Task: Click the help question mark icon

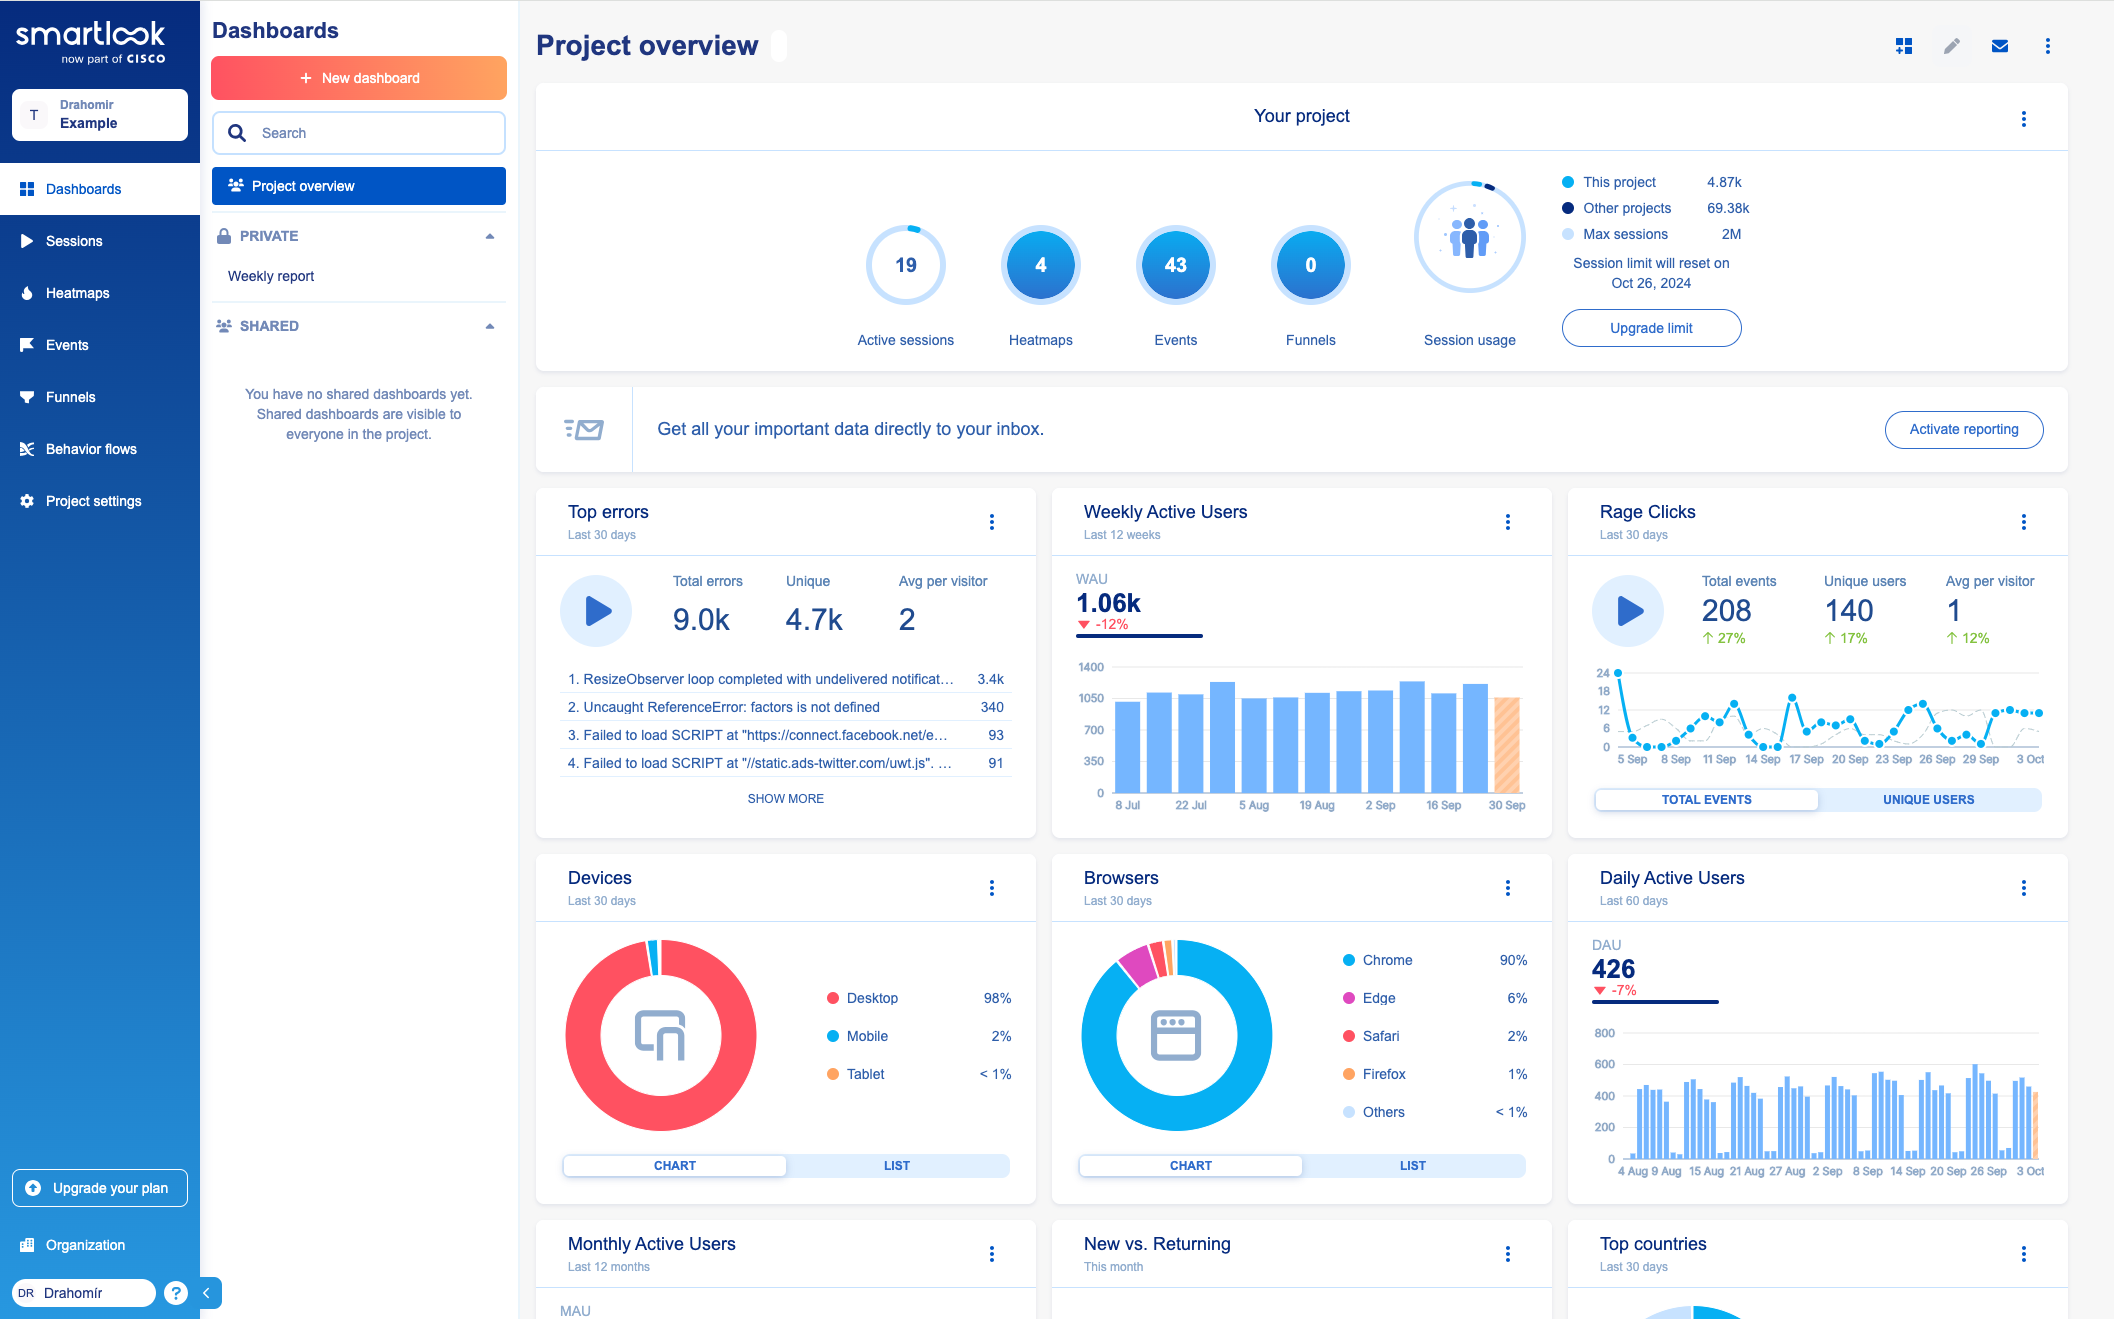Action: [176, 1293]
